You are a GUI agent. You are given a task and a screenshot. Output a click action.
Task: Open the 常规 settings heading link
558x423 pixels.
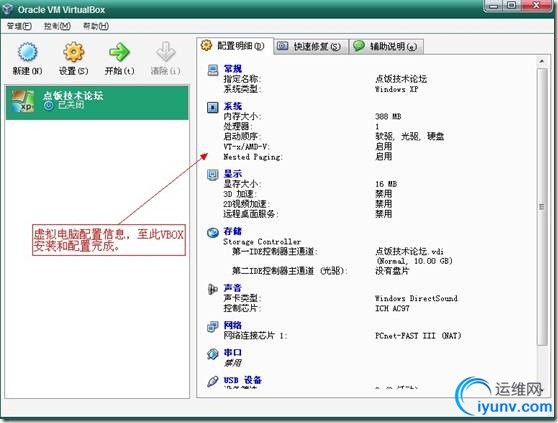(233, 69)
